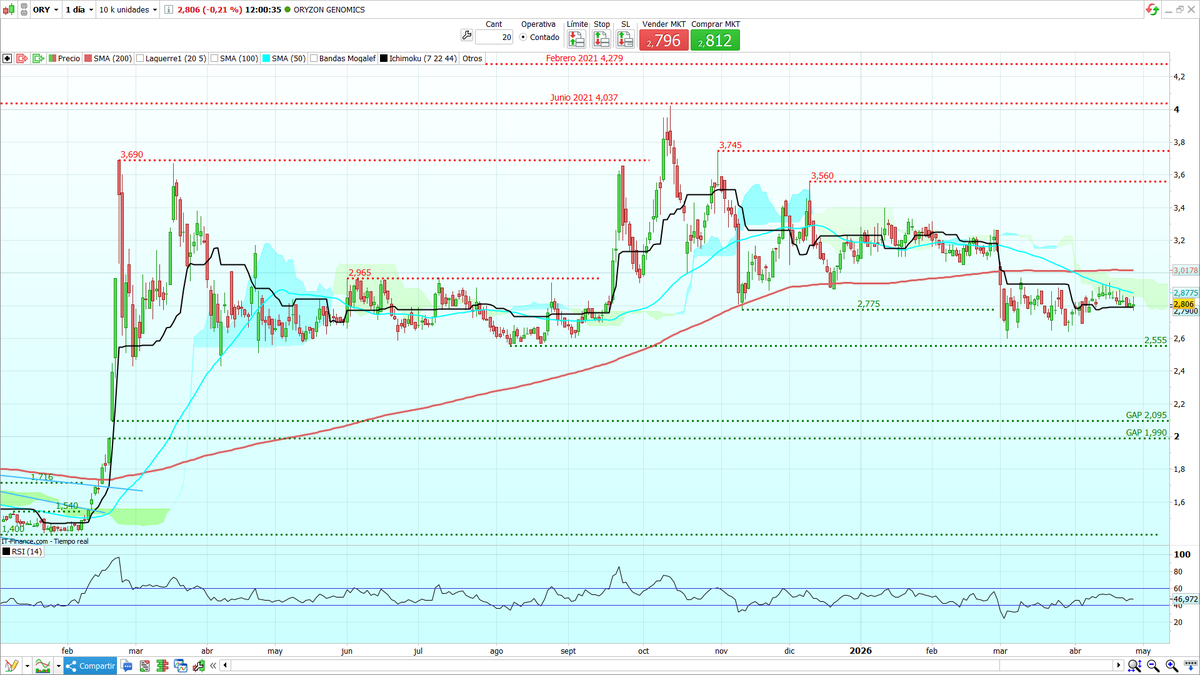Image resolution: width=1200 pixels, height=675 pixels.
Task: Click the 3,560 resistance level label
Action: tap(822, 176)
